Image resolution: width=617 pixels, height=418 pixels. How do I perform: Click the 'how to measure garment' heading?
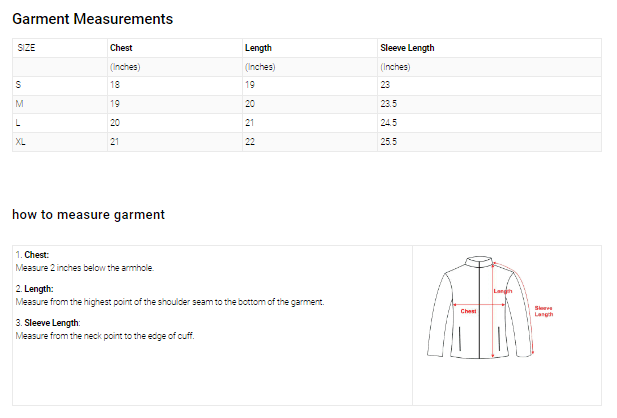[88, 214]
